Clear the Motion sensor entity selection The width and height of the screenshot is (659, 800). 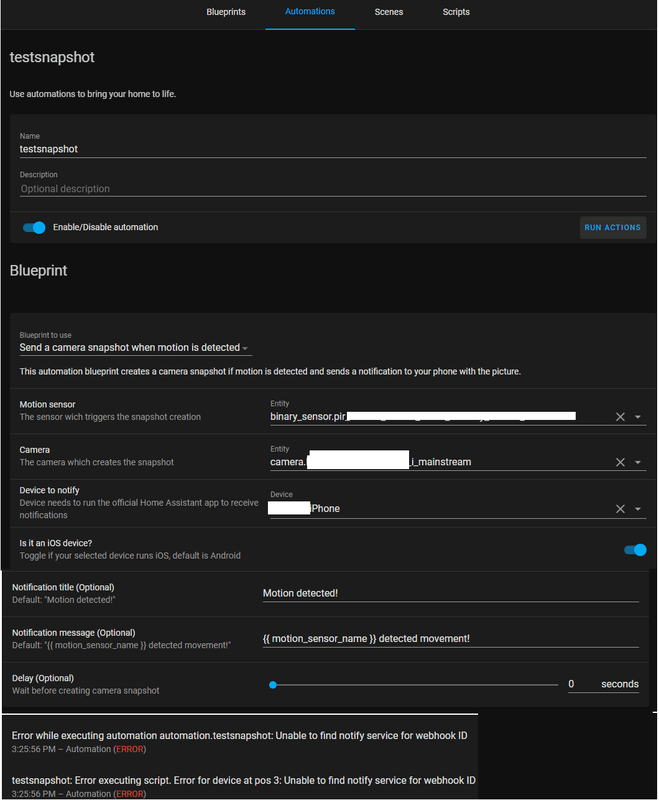(x=620, y=417)
